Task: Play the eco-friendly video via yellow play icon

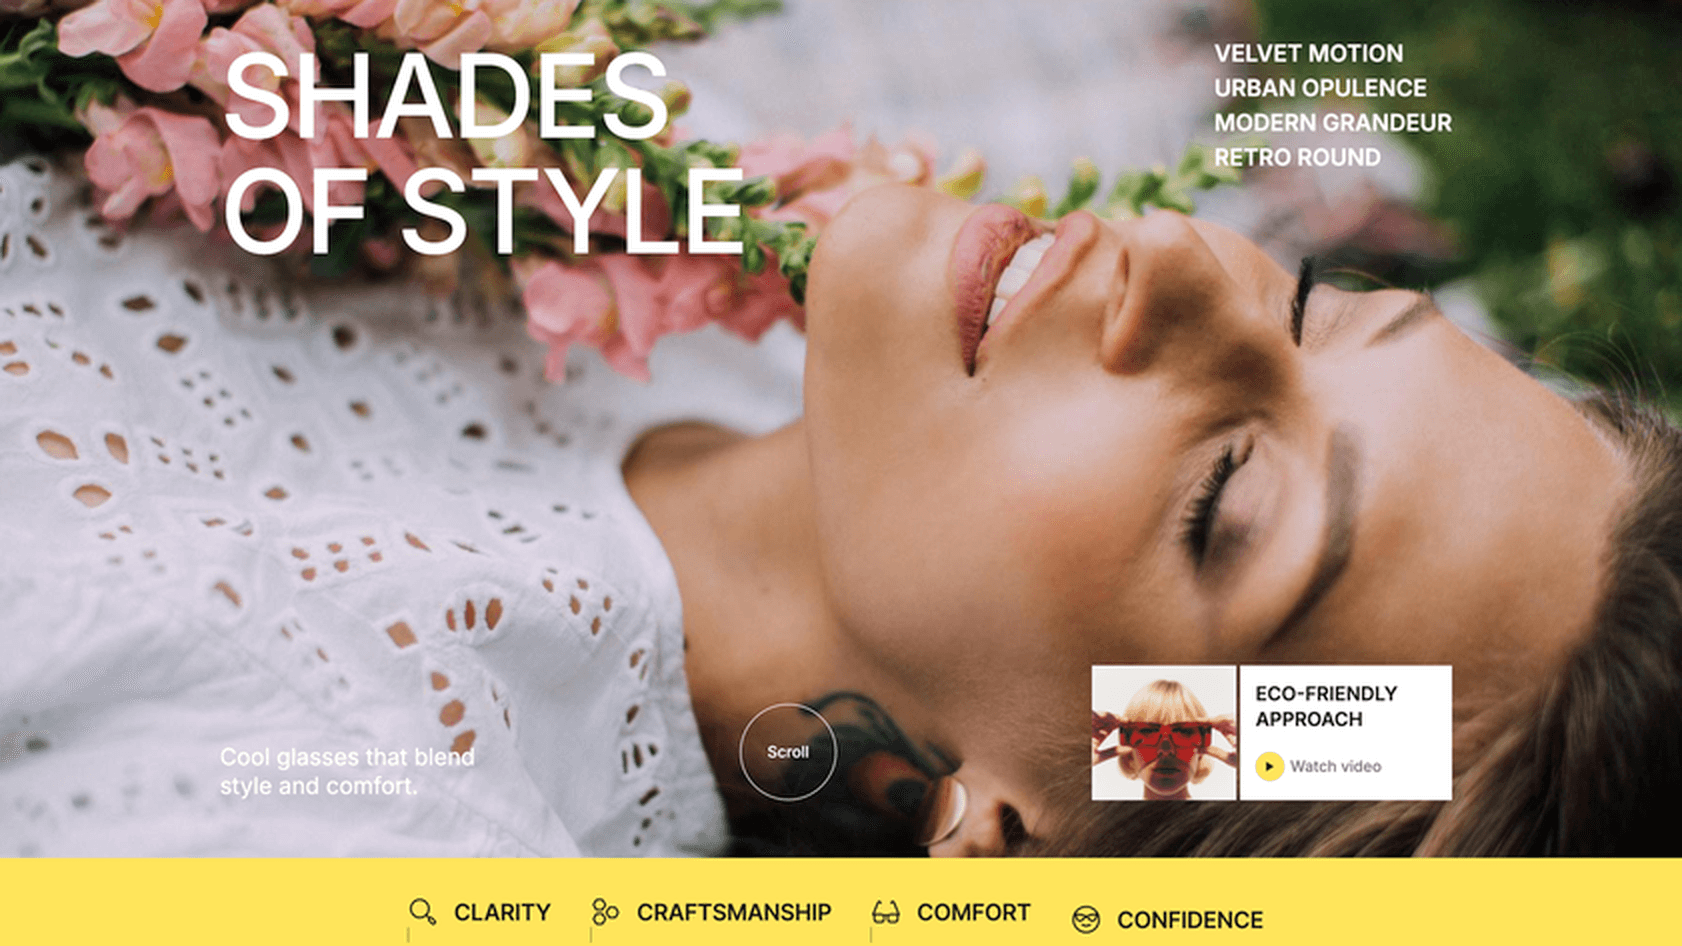Action: point(1269,766)
